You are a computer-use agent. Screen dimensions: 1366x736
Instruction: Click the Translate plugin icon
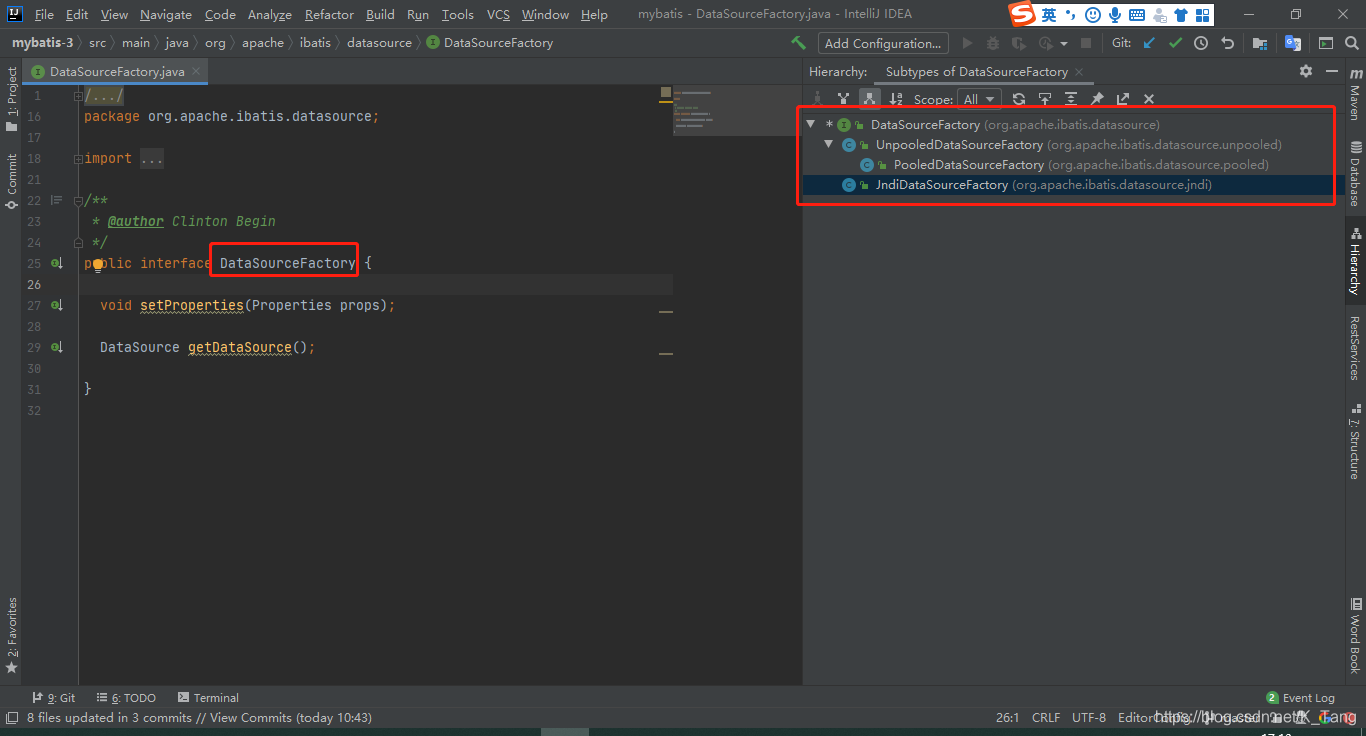click(x=1293, y=43)
